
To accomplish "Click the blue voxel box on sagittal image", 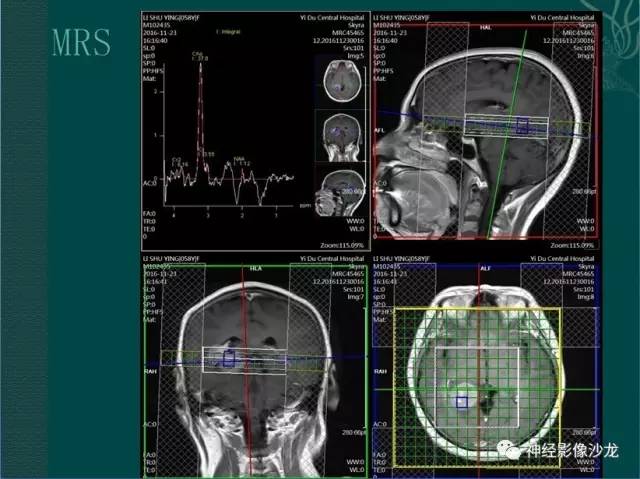I will pyautogui.click(x=522, y=125).
